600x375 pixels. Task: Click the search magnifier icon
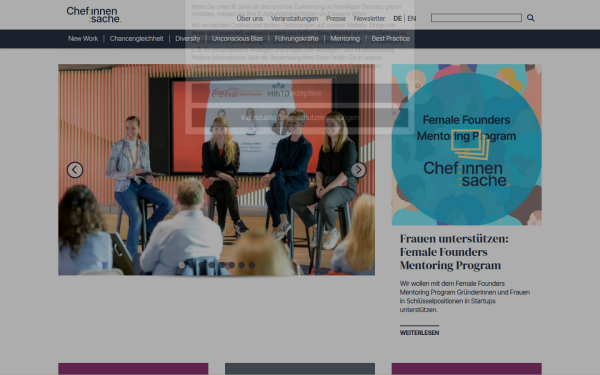coord(530,18)
